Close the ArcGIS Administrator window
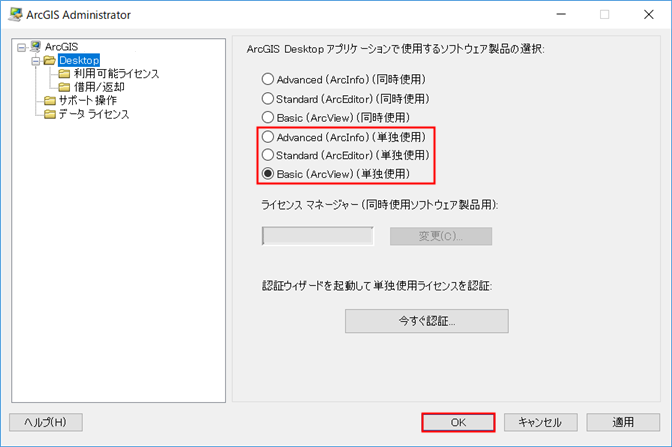Viewport: 672px width, 447px height. point(648,15)
